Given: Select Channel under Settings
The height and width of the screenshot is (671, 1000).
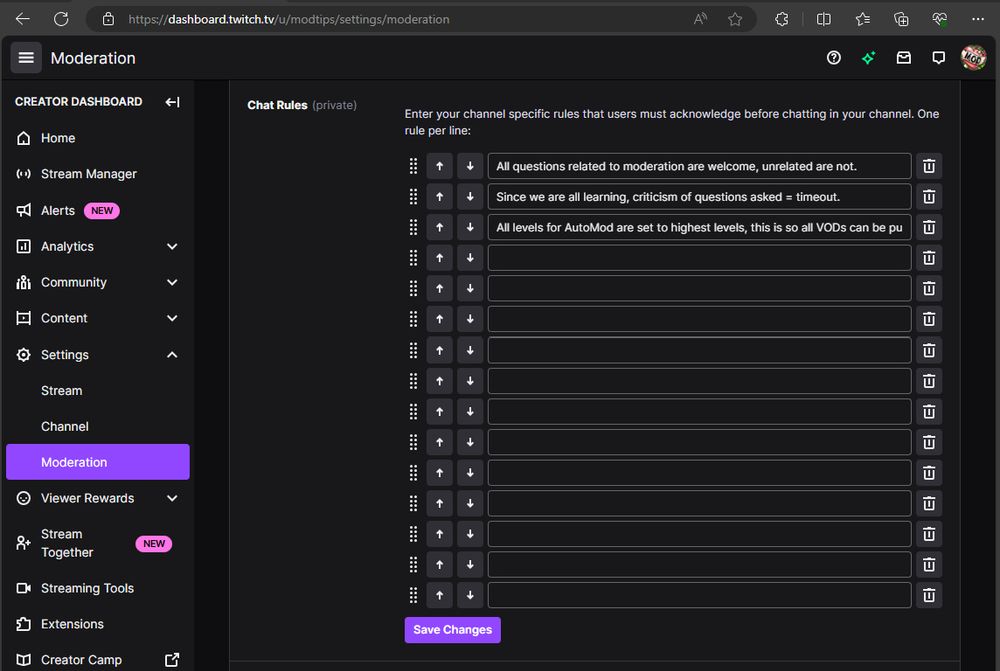Looking at the screenshot, I should (64, 426).
